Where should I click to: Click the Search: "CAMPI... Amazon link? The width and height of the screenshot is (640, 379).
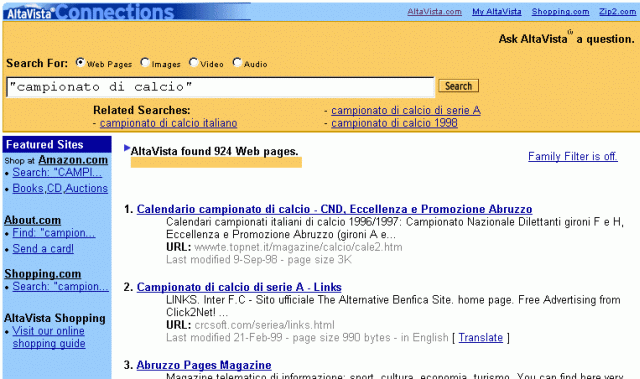(x=57, y=173)
